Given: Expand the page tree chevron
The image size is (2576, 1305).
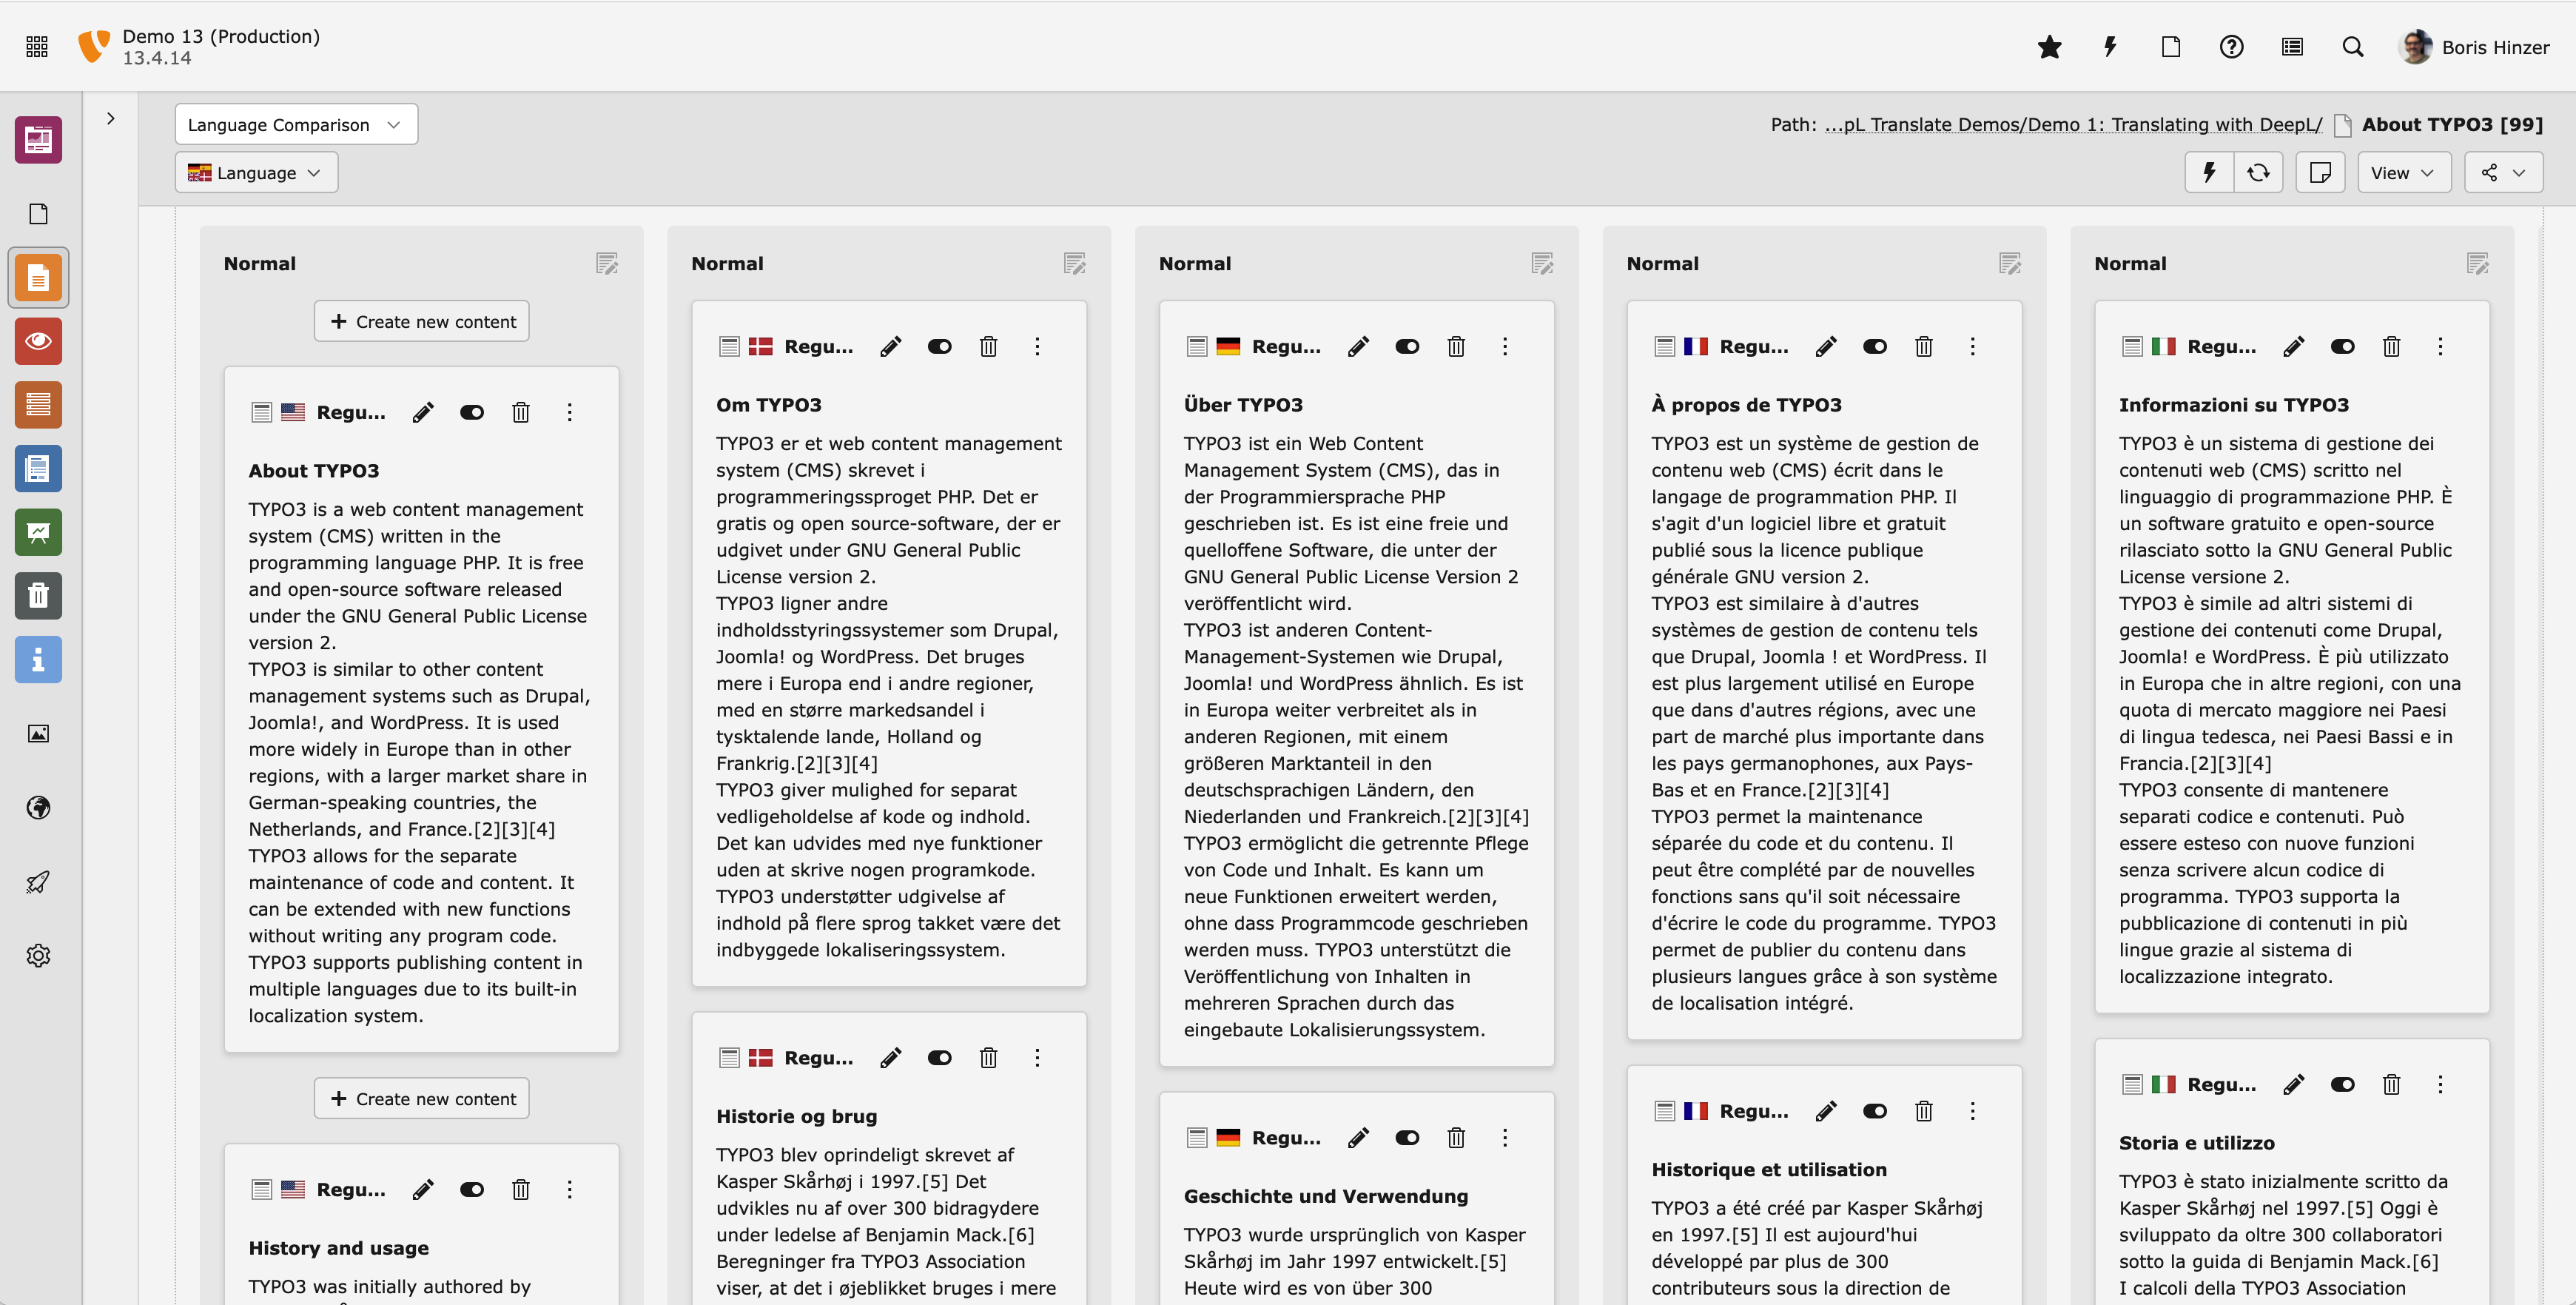Looking at the screenshot, I should coord(111,118).
